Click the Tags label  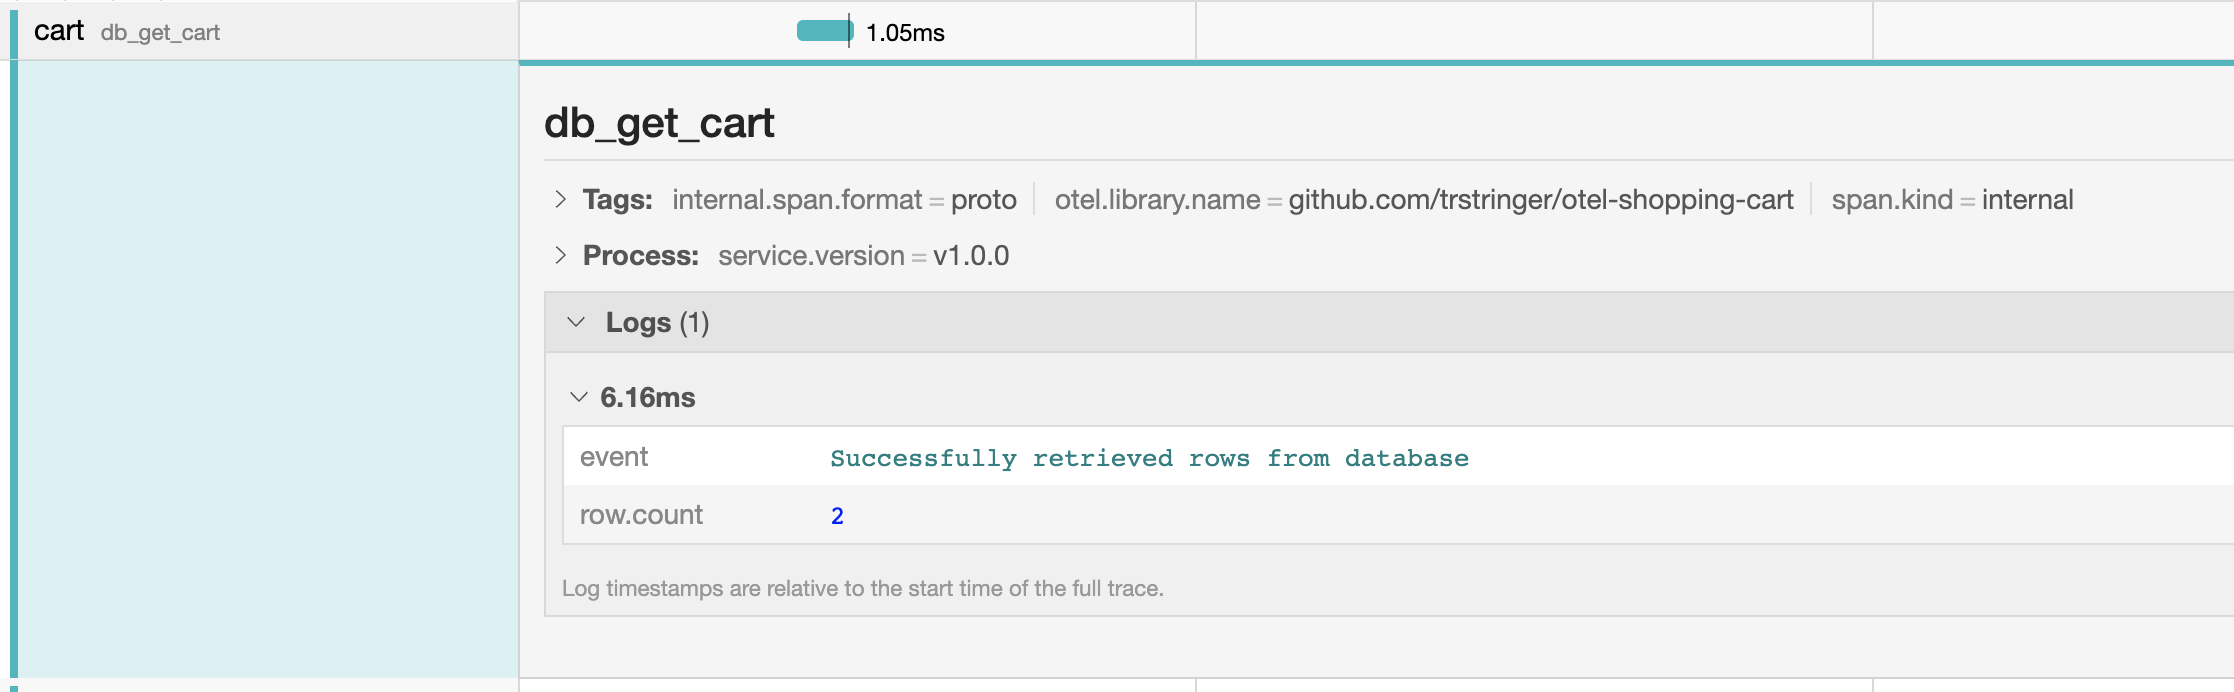[617, 200]
